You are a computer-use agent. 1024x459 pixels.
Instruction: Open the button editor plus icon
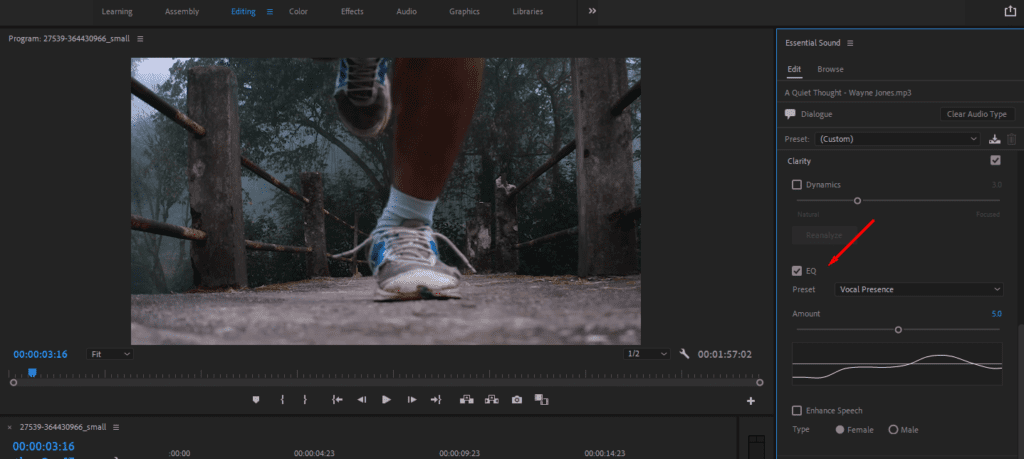[751, 401]
